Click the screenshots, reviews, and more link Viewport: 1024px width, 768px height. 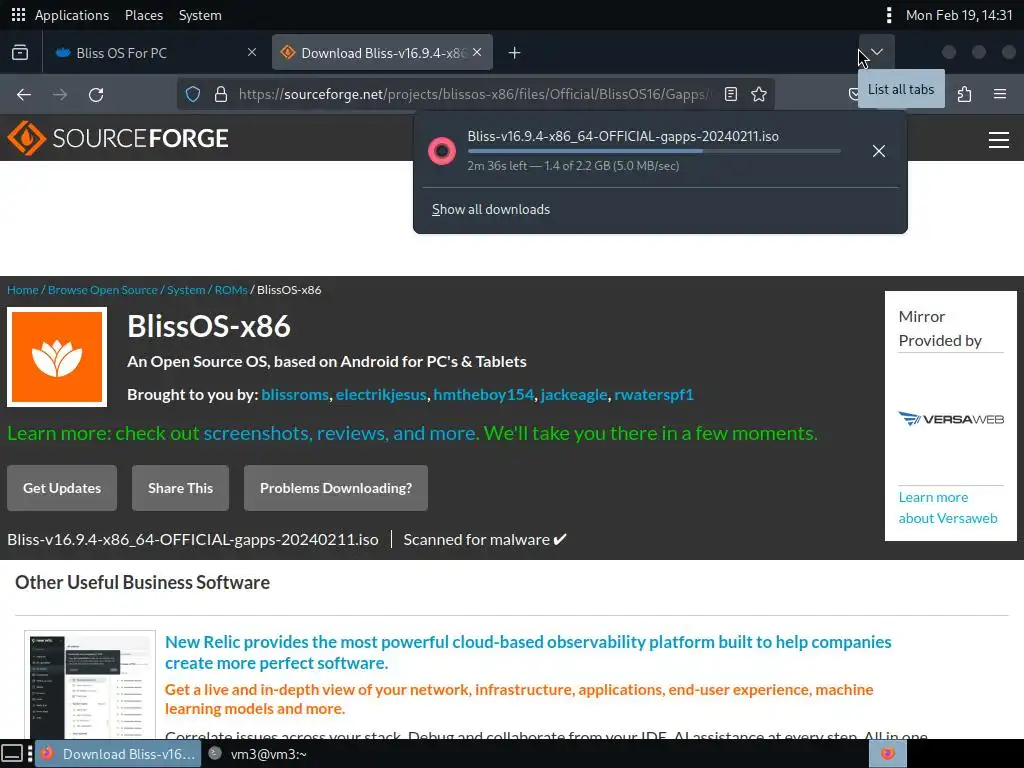tap(340, 434)
